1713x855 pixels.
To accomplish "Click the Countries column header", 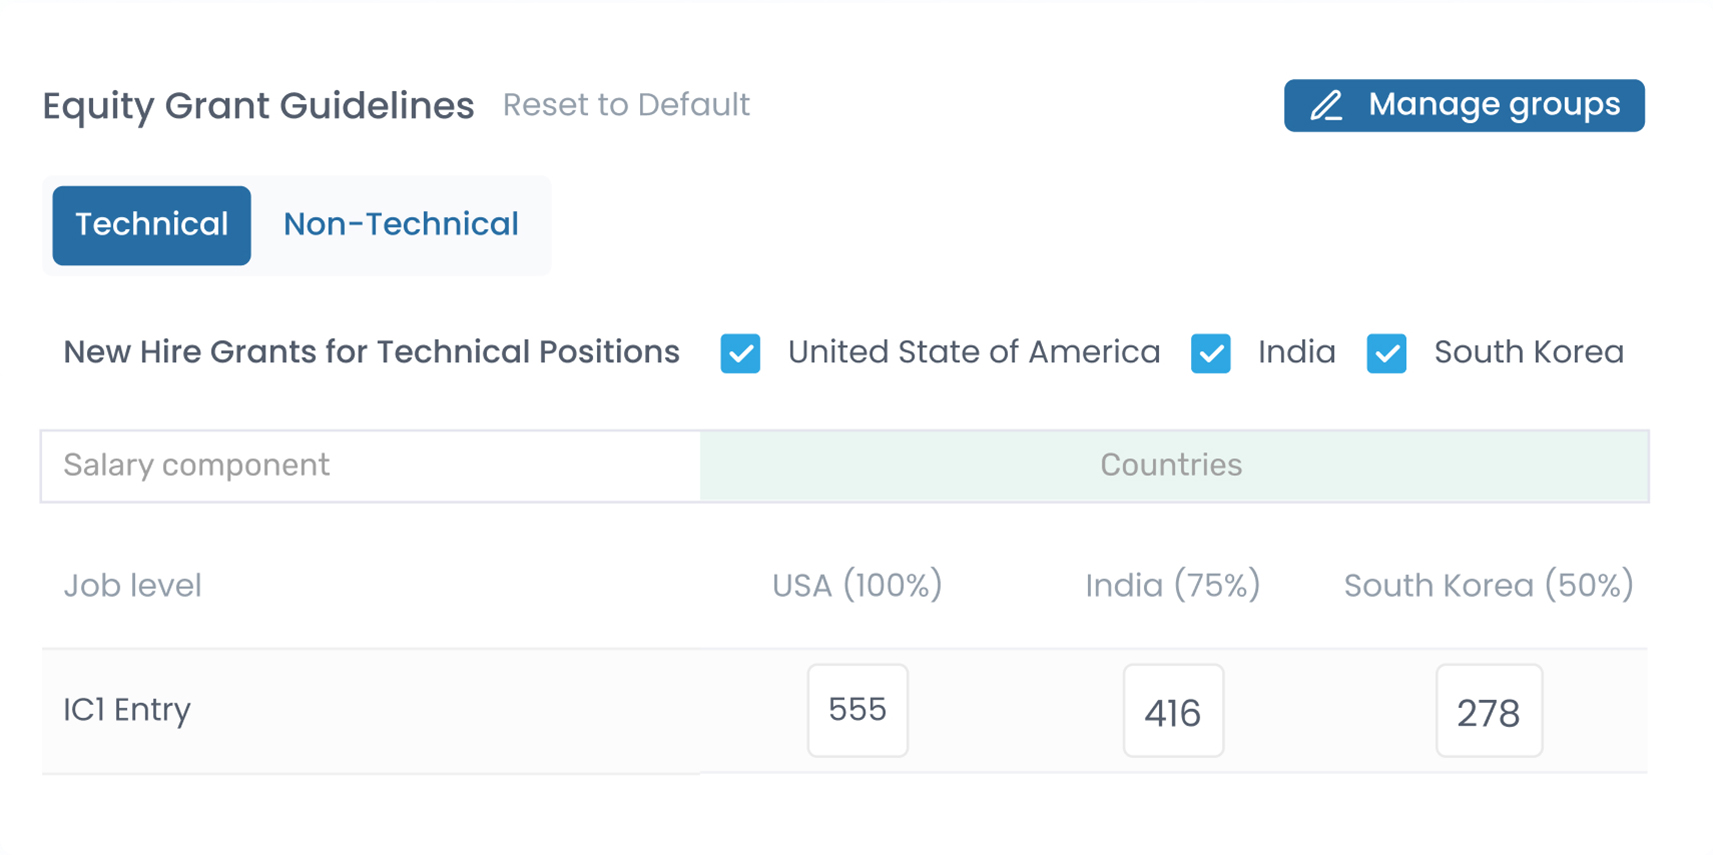I will coord(1171,465).
